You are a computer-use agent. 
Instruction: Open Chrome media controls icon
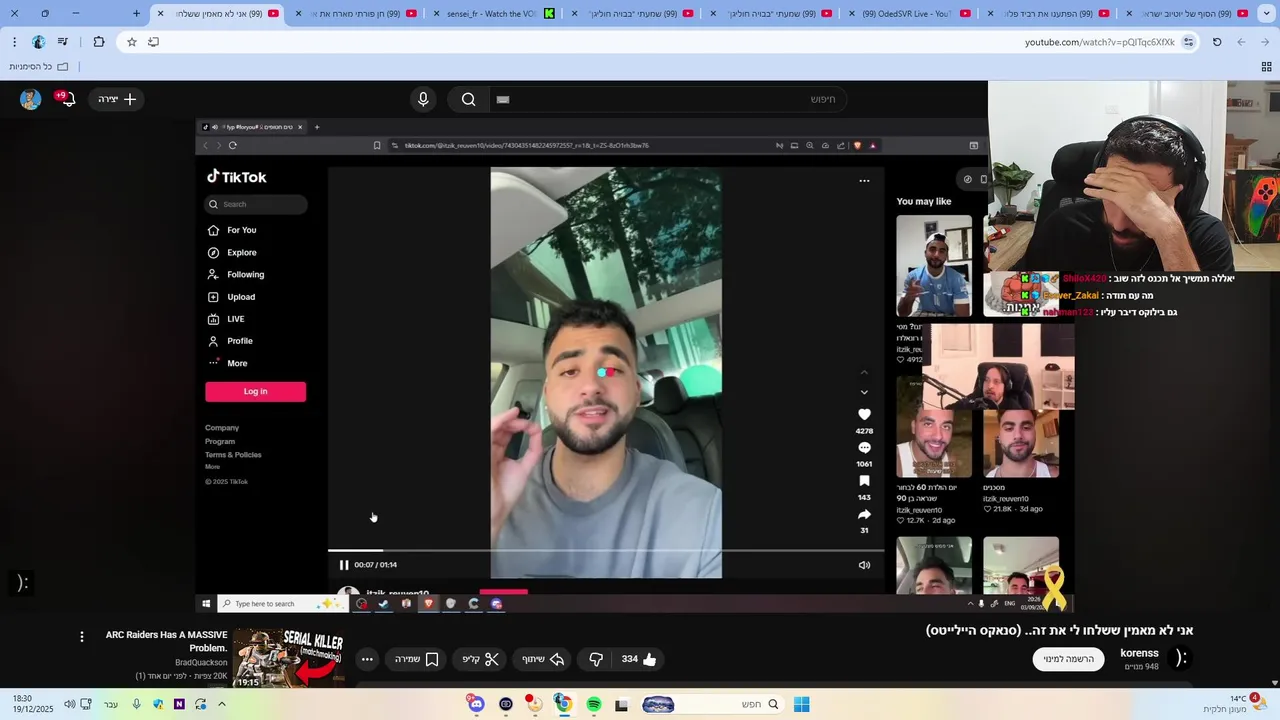(63, 42)
